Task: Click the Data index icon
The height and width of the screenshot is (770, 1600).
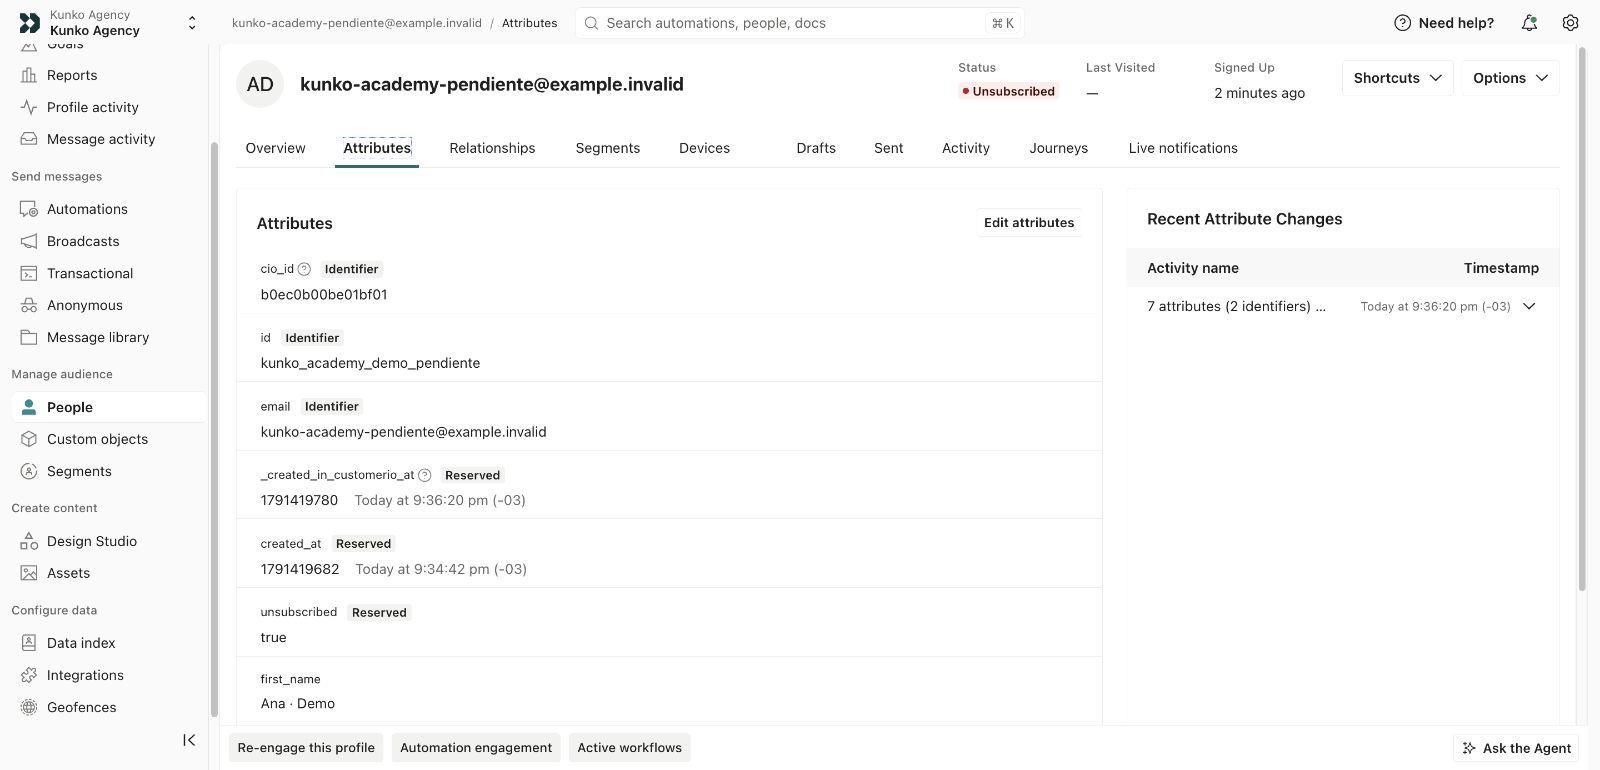Action: 29,643
